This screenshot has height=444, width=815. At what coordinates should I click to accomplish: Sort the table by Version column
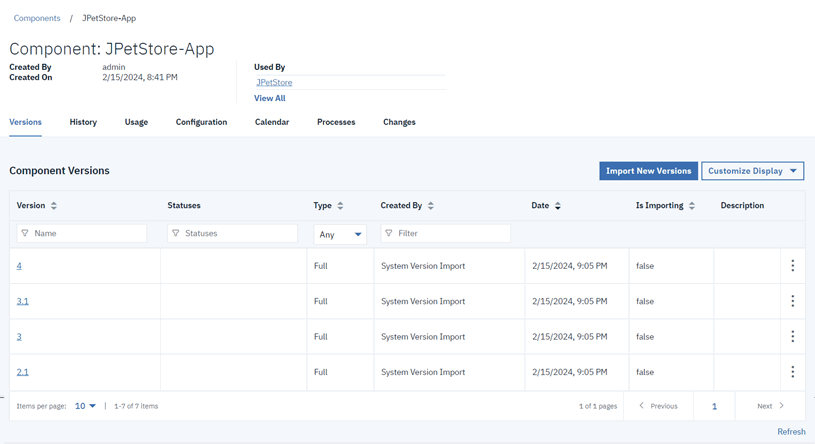click(54, 206)
